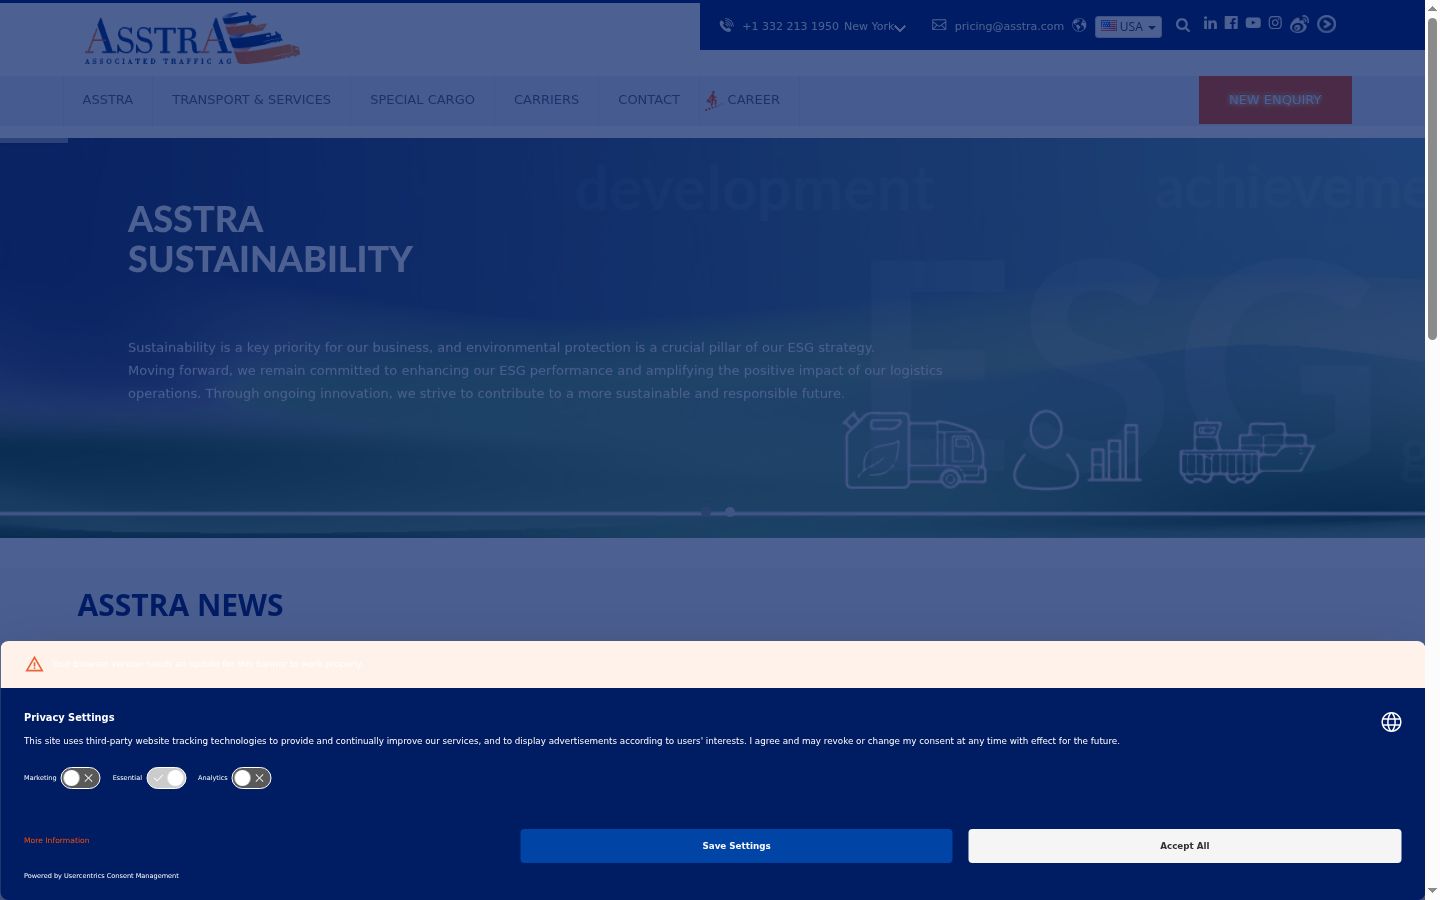The image size is (1440, 900).
Task: Open the Weibo profile
Action: pyautogui.click(x=1299, y=24)
